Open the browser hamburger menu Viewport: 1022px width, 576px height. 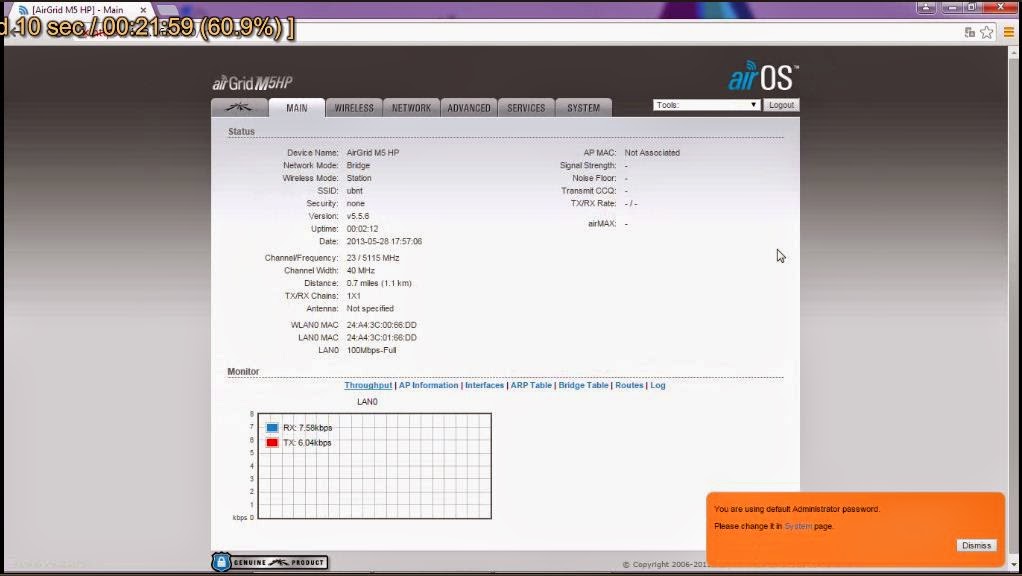pyautogui.click(x=1008, y=32)
